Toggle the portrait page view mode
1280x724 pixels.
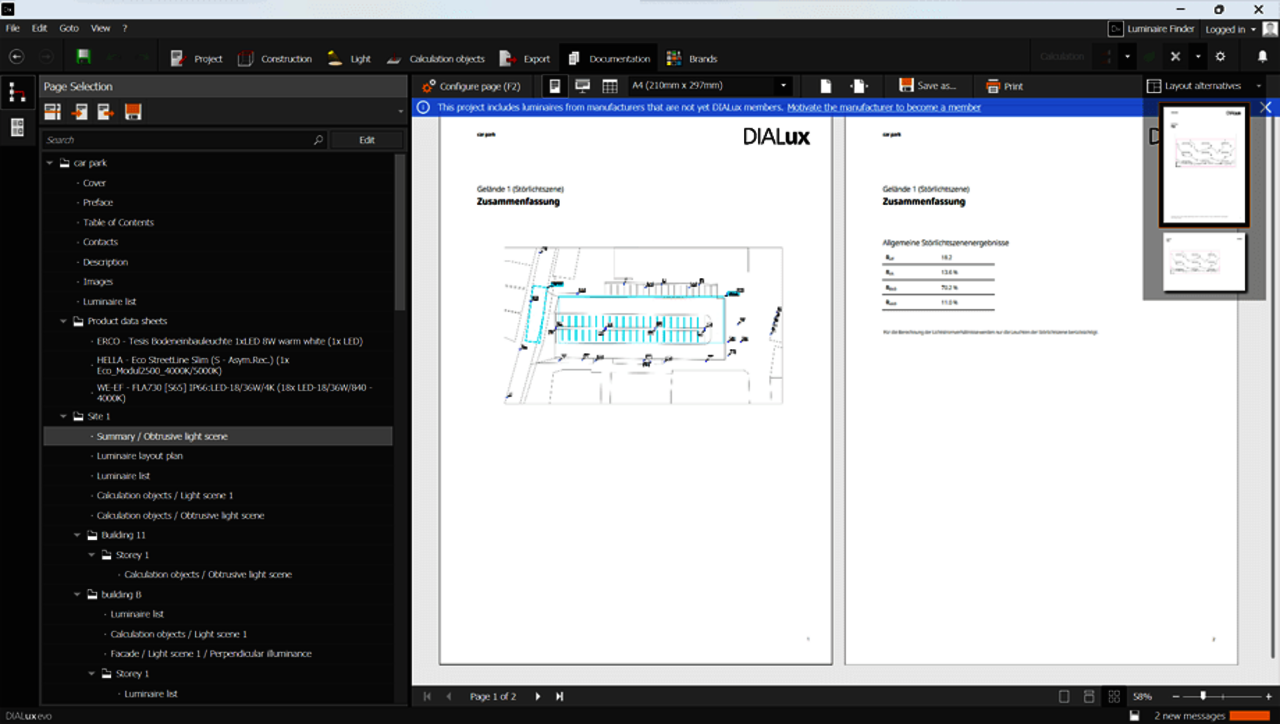[x=554, y=86]
